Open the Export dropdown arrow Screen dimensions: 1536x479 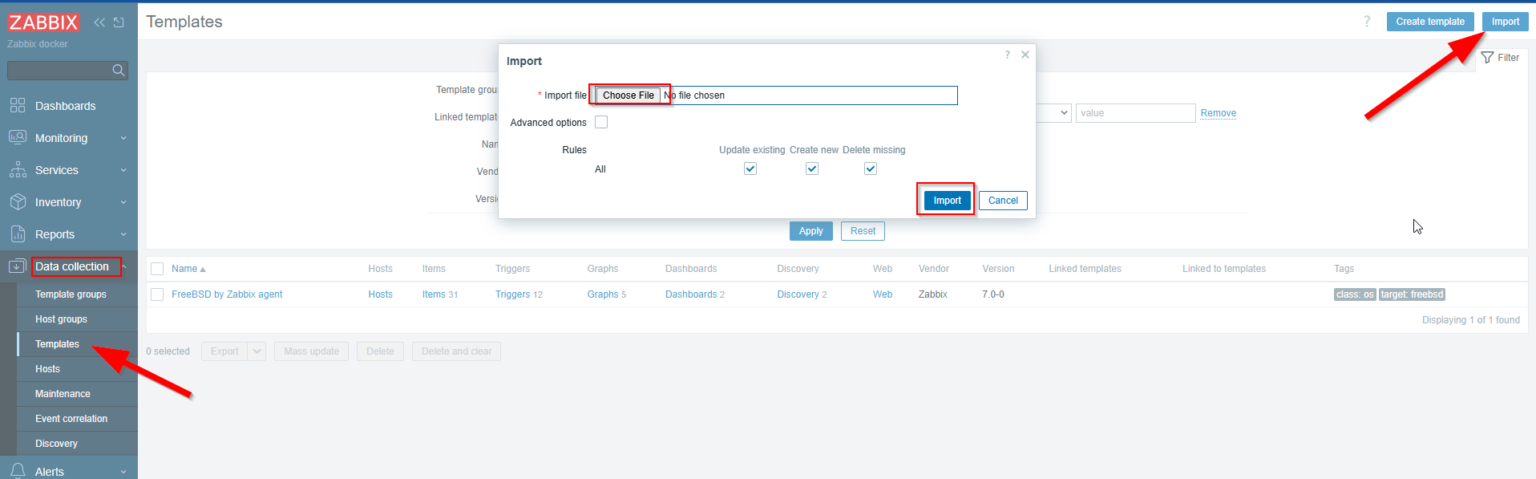pyautogui.click(x=256, y=351)
